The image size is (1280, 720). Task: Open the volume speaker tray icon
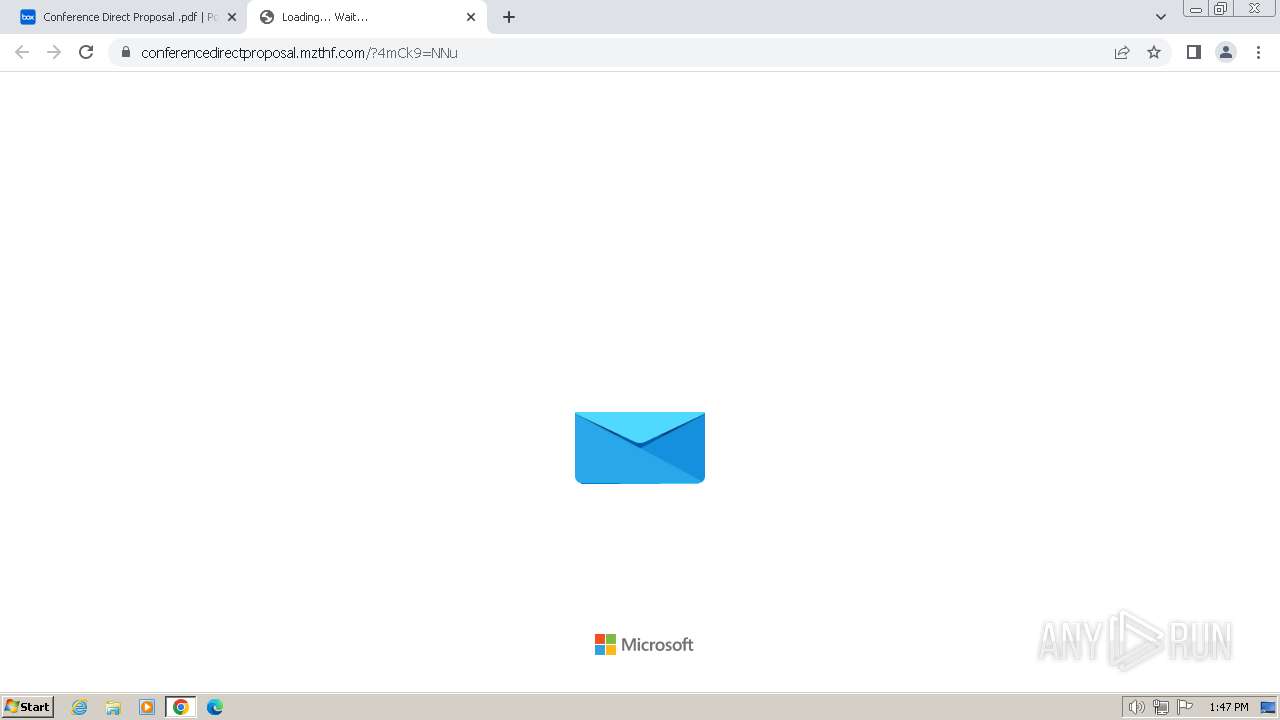click(1136, 707)
